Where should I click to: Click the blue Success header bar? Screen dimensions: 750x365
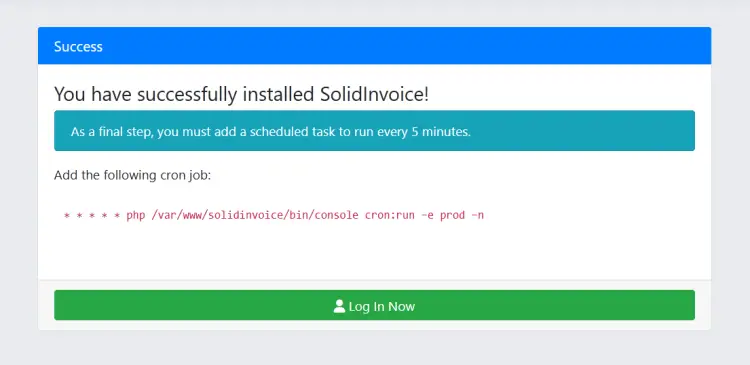(375, 46)
